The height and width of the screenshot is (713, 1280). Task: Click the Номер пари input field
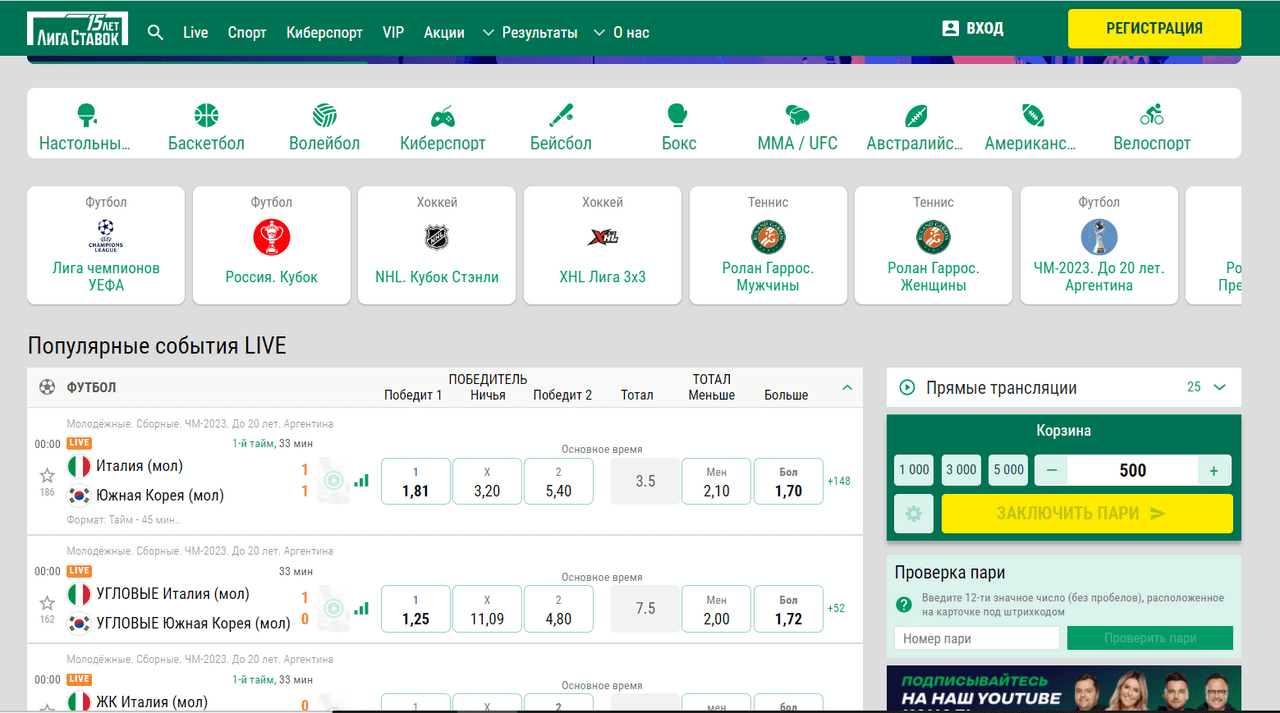(x=976, y=638)
